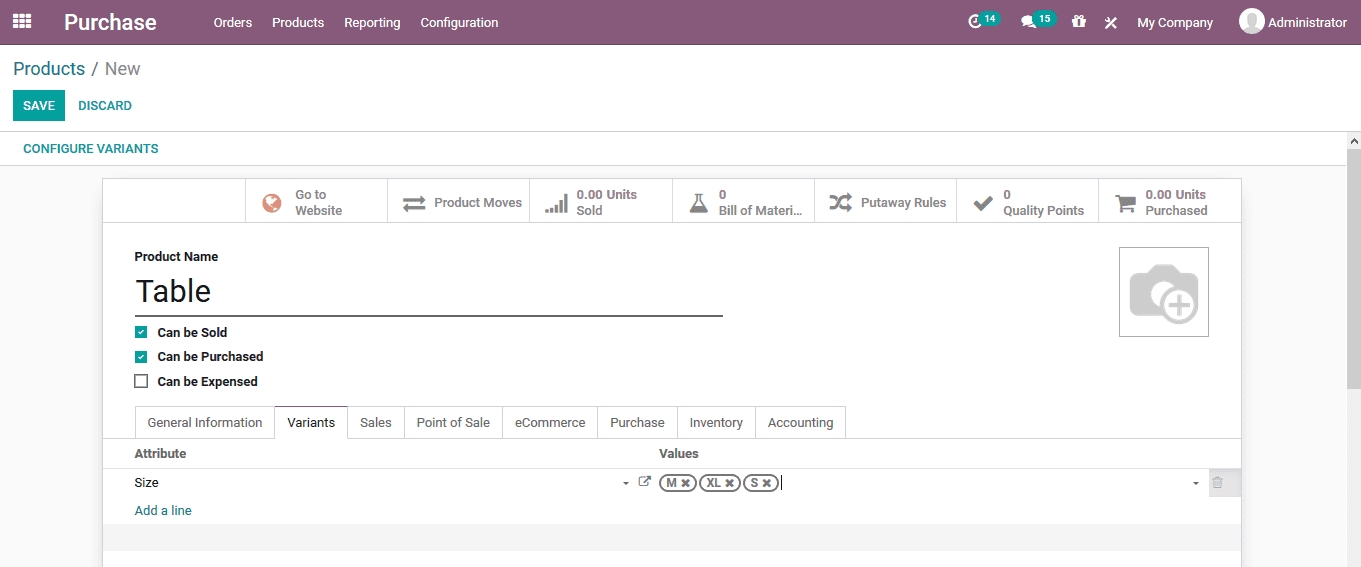Viewport: 1361px width, 567px height.
Task: Click the product image upload placeholder
Action: (x=1163, y=292)
